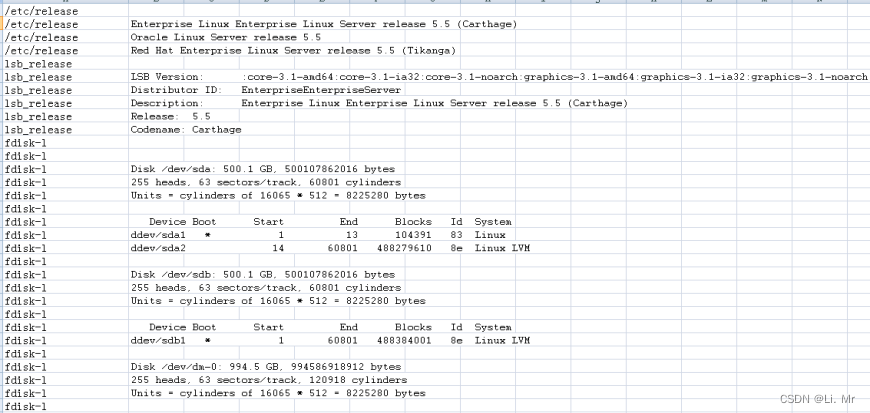Select the Distributor ID EnterpriseEnterpriseServer cell
Viewport: 870px width, 413px height.
[x=265, y=90]
